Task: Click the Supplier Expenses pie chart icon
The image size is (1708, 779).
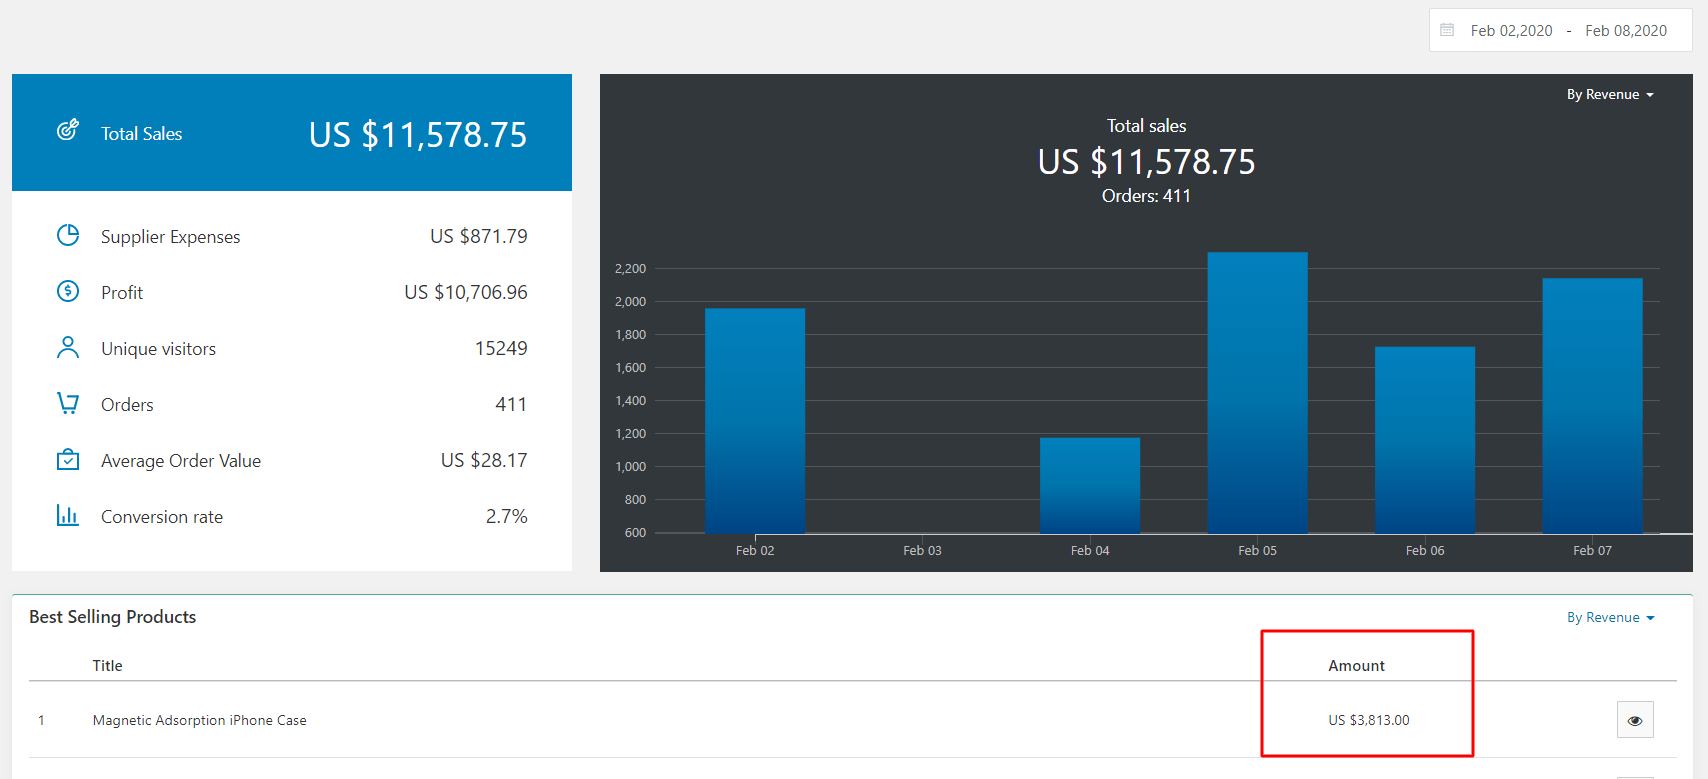Action: pyautogui.click(x=68, y=235)
